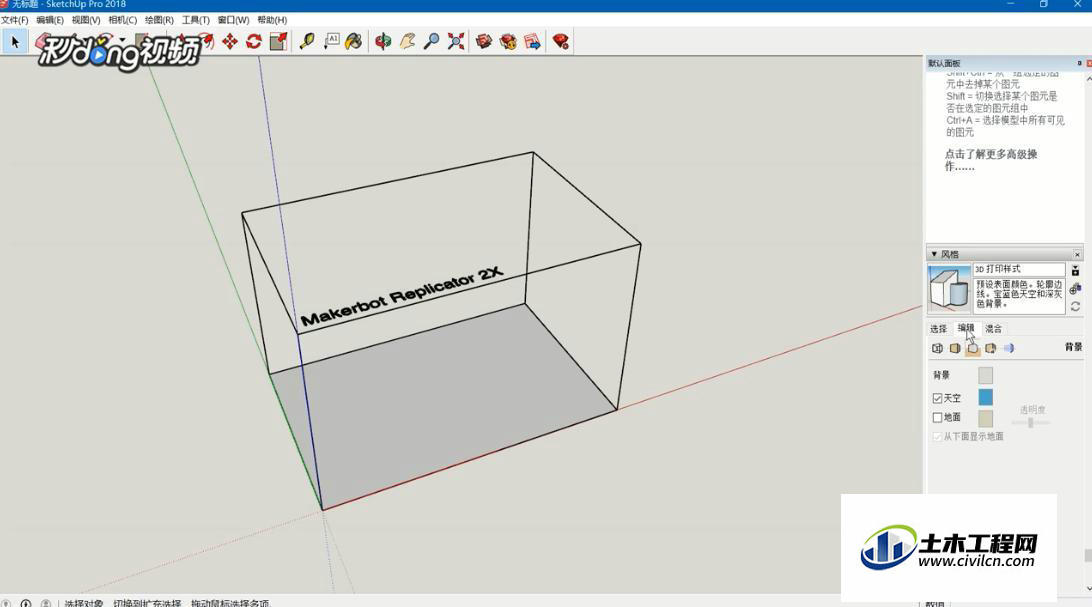
Task: Open the 绘图(R) menu
Action: tap(159, 20)
